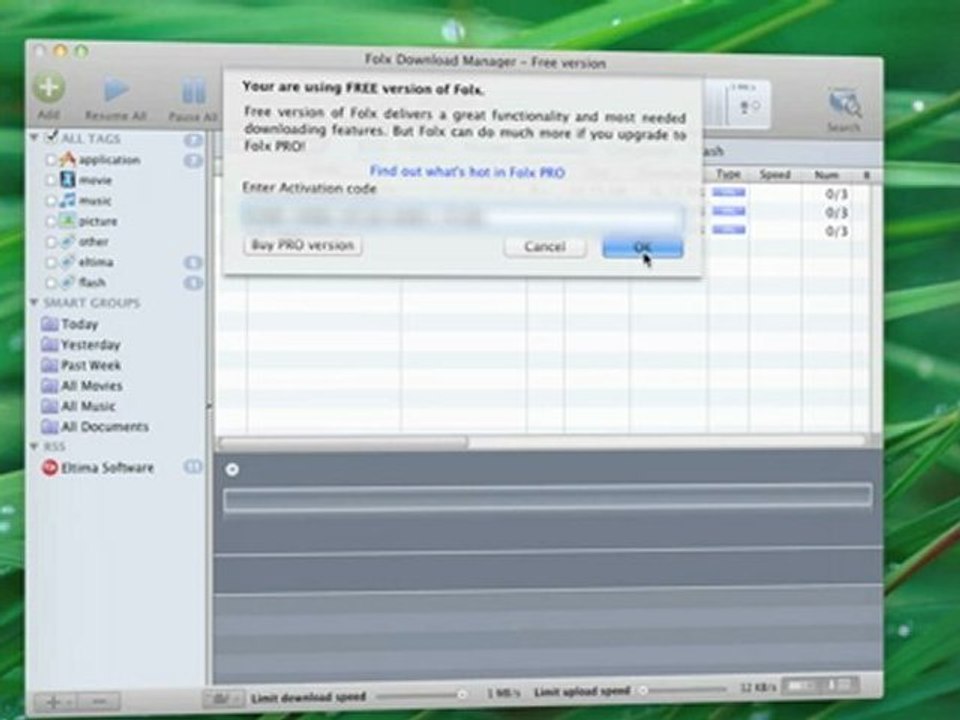
Task: Click the Limit upload speed slider knob
Action: [643, 691]
